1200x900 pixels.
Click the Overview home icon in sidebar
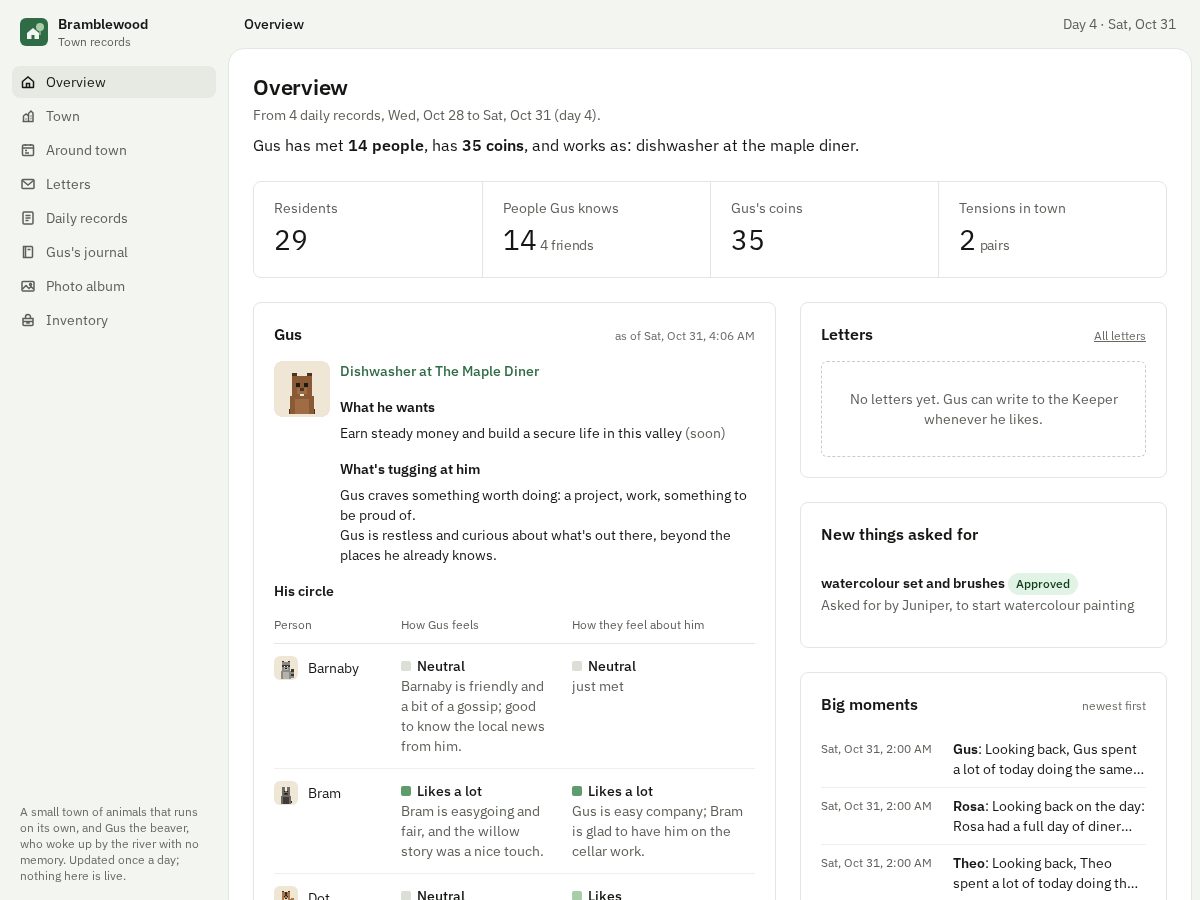[28, 82]
